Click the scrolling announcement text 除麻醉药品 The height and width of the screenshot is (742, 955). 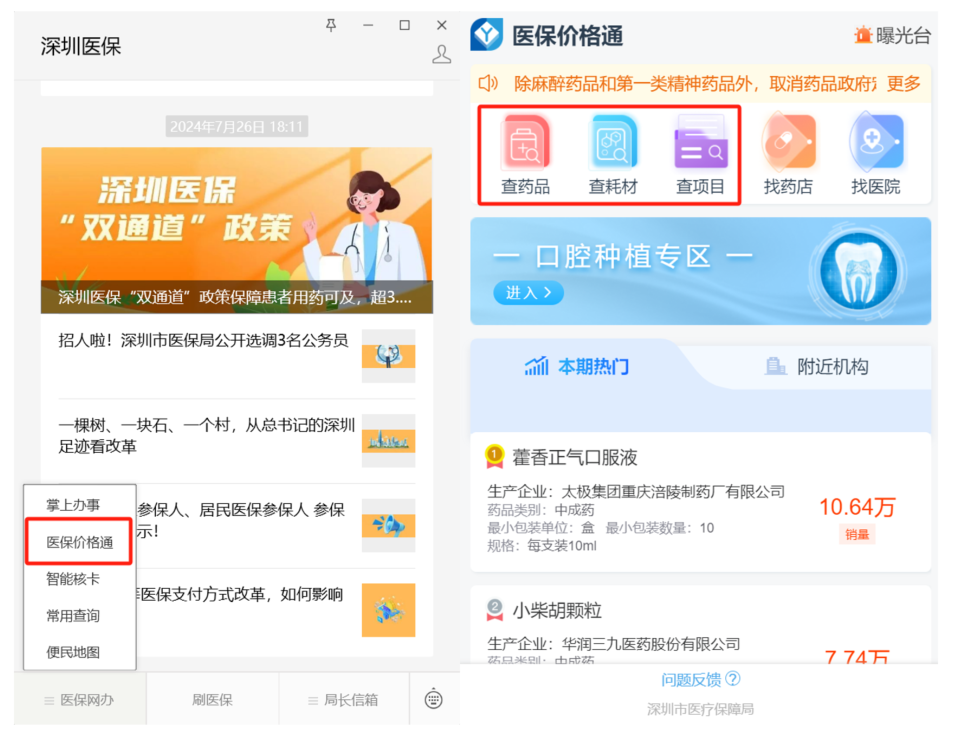[x=696, y=83]
